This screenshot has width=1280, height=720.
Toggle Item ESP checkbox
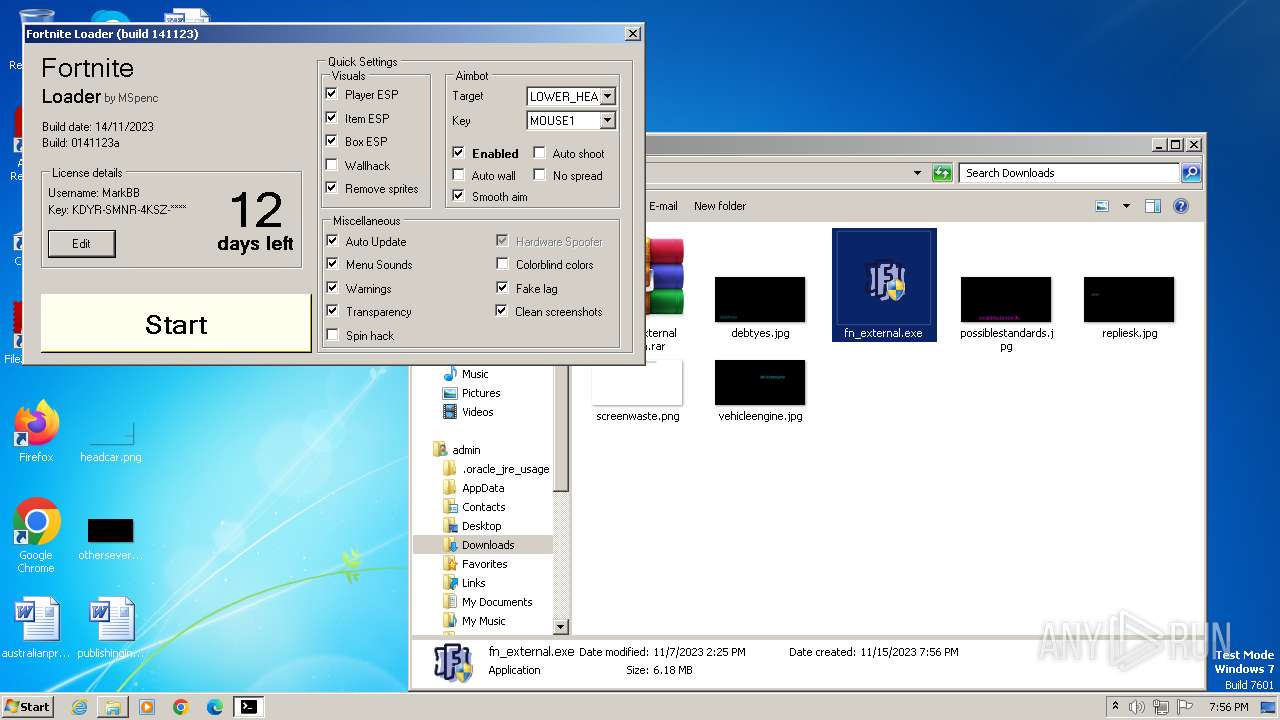coord(332,118)
